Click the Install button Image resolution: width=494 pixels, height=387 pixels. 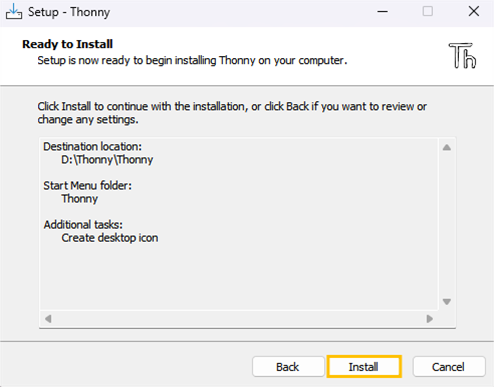pyautogui.click(x=364, y=367)
